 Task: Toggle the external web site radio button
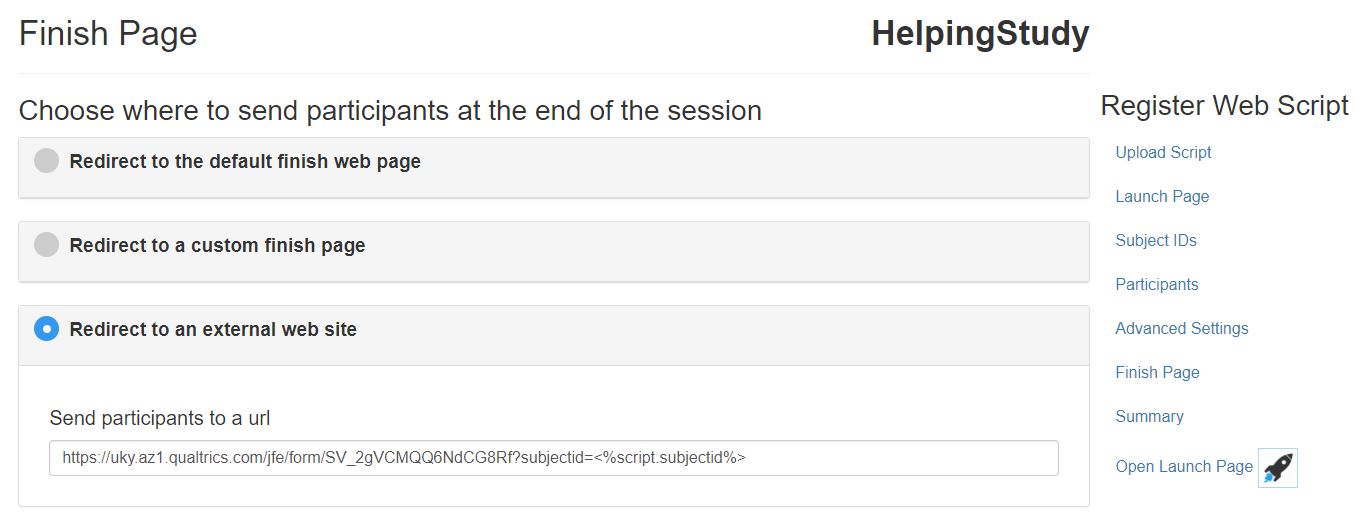coord(46,328)
